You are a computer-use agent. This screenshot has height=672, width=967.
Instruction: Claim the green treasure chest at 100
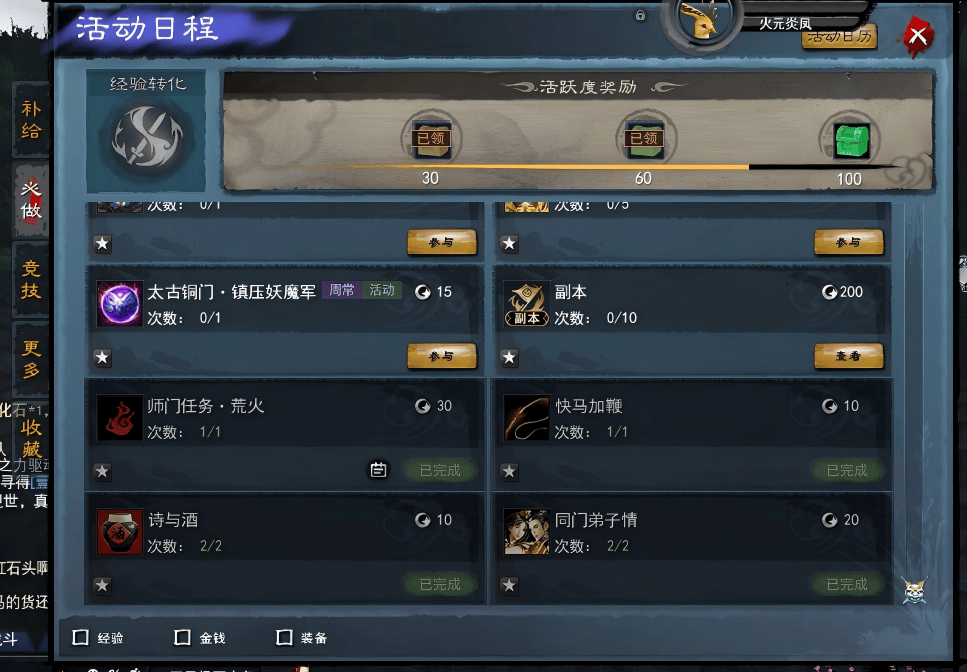(x=851, y=140)
